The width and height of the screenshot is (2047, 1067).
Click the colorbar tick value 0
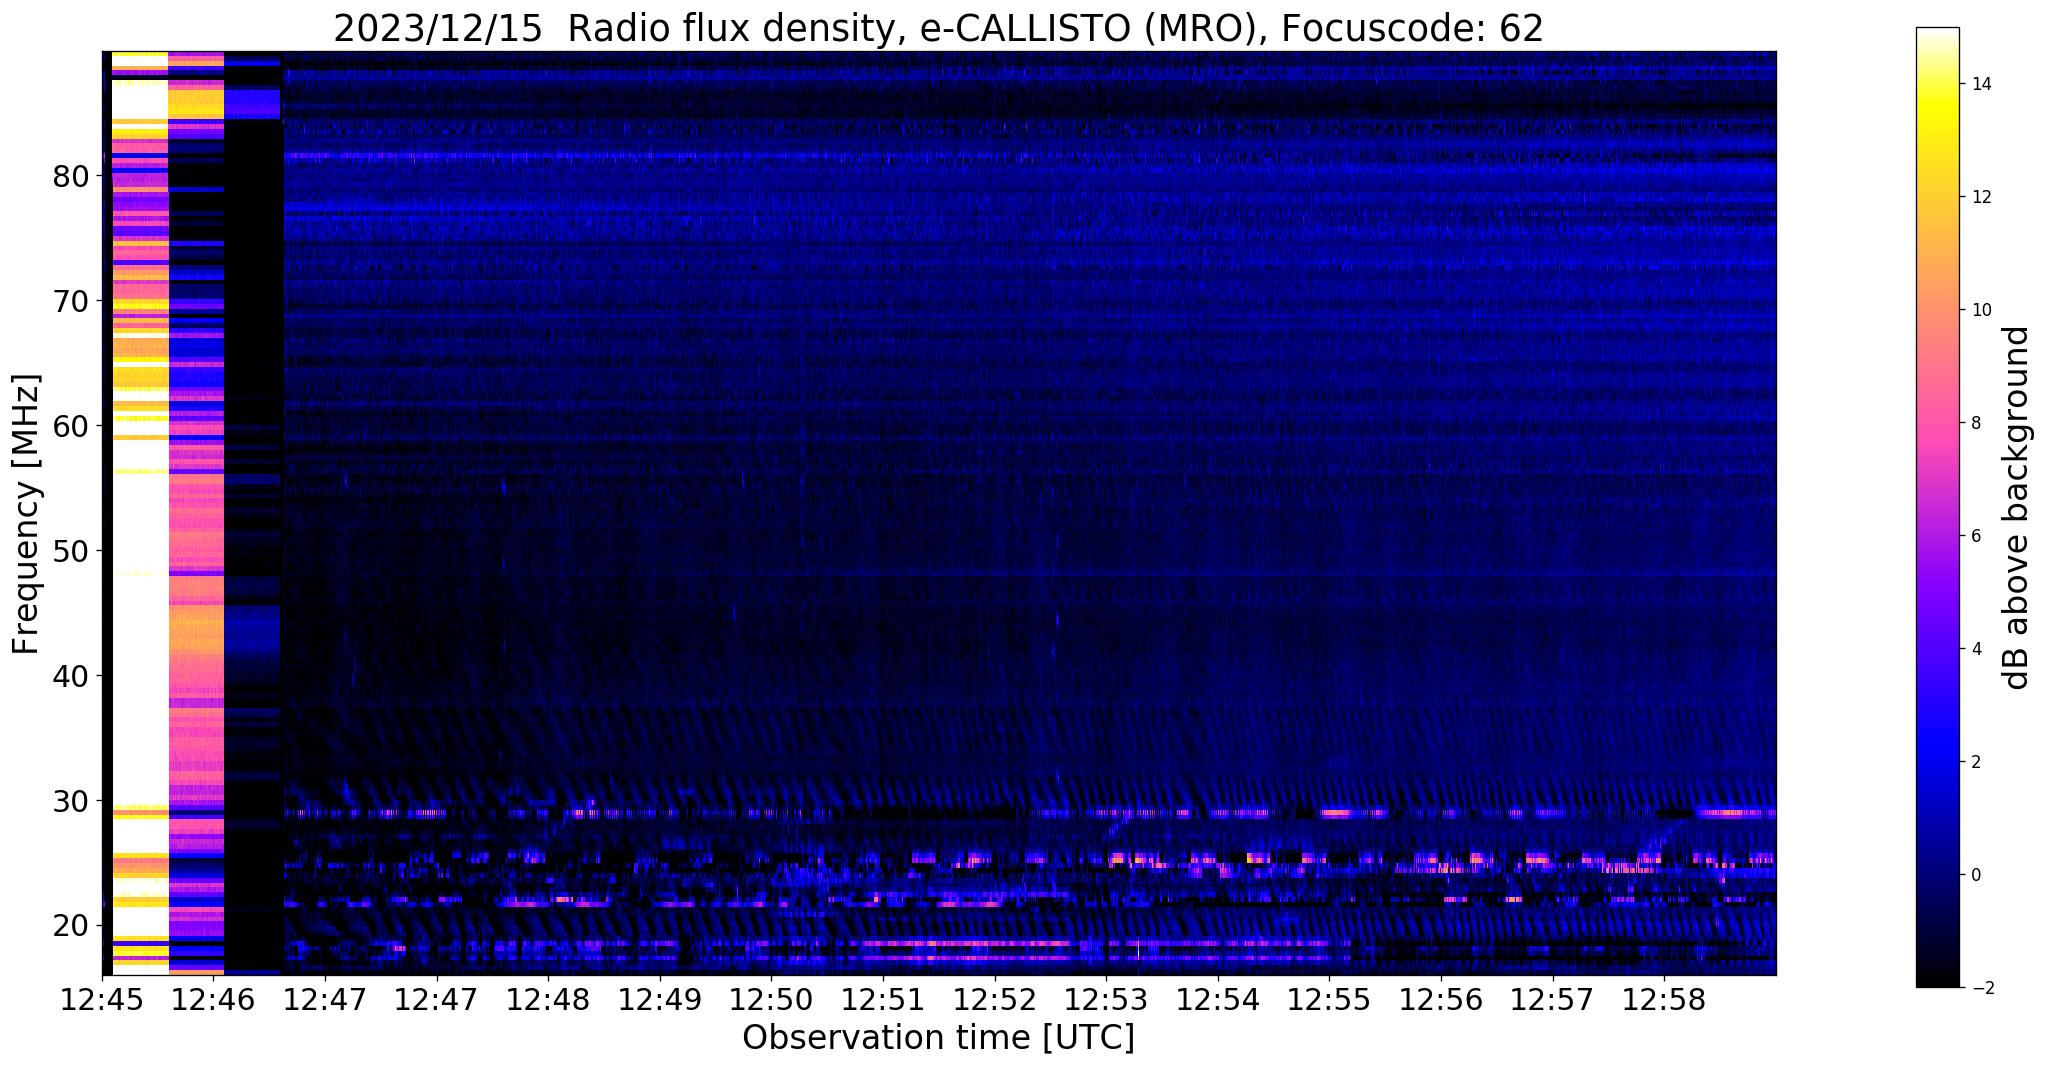tap(1975, 875)
